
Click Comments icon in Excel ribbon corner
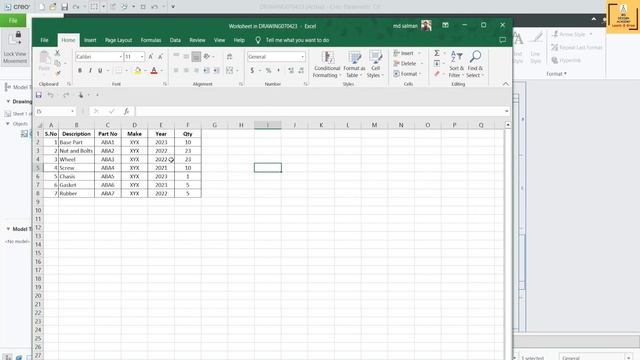(502, 40)
